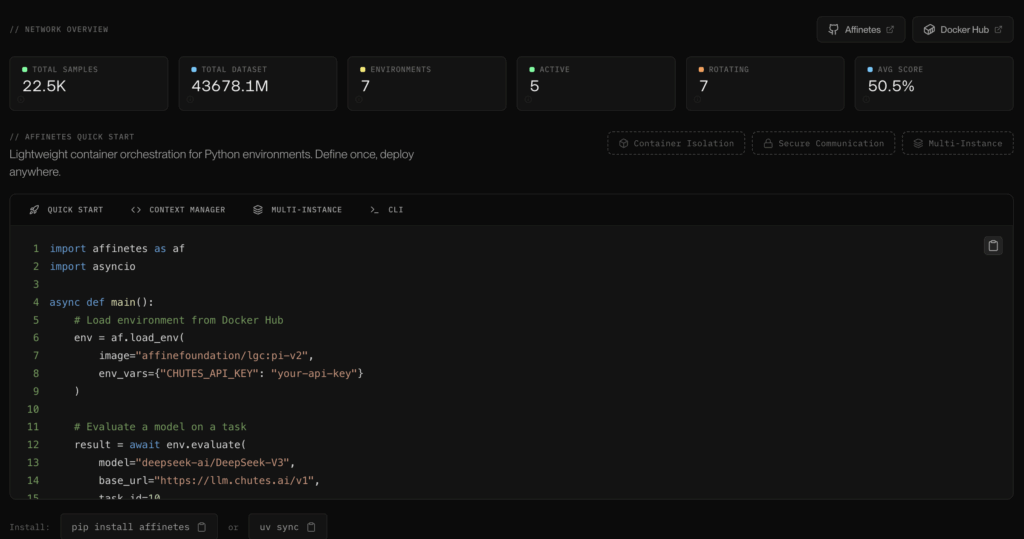
Task: Click the cube icon on Docker Hub button
Action: (928, 30)
